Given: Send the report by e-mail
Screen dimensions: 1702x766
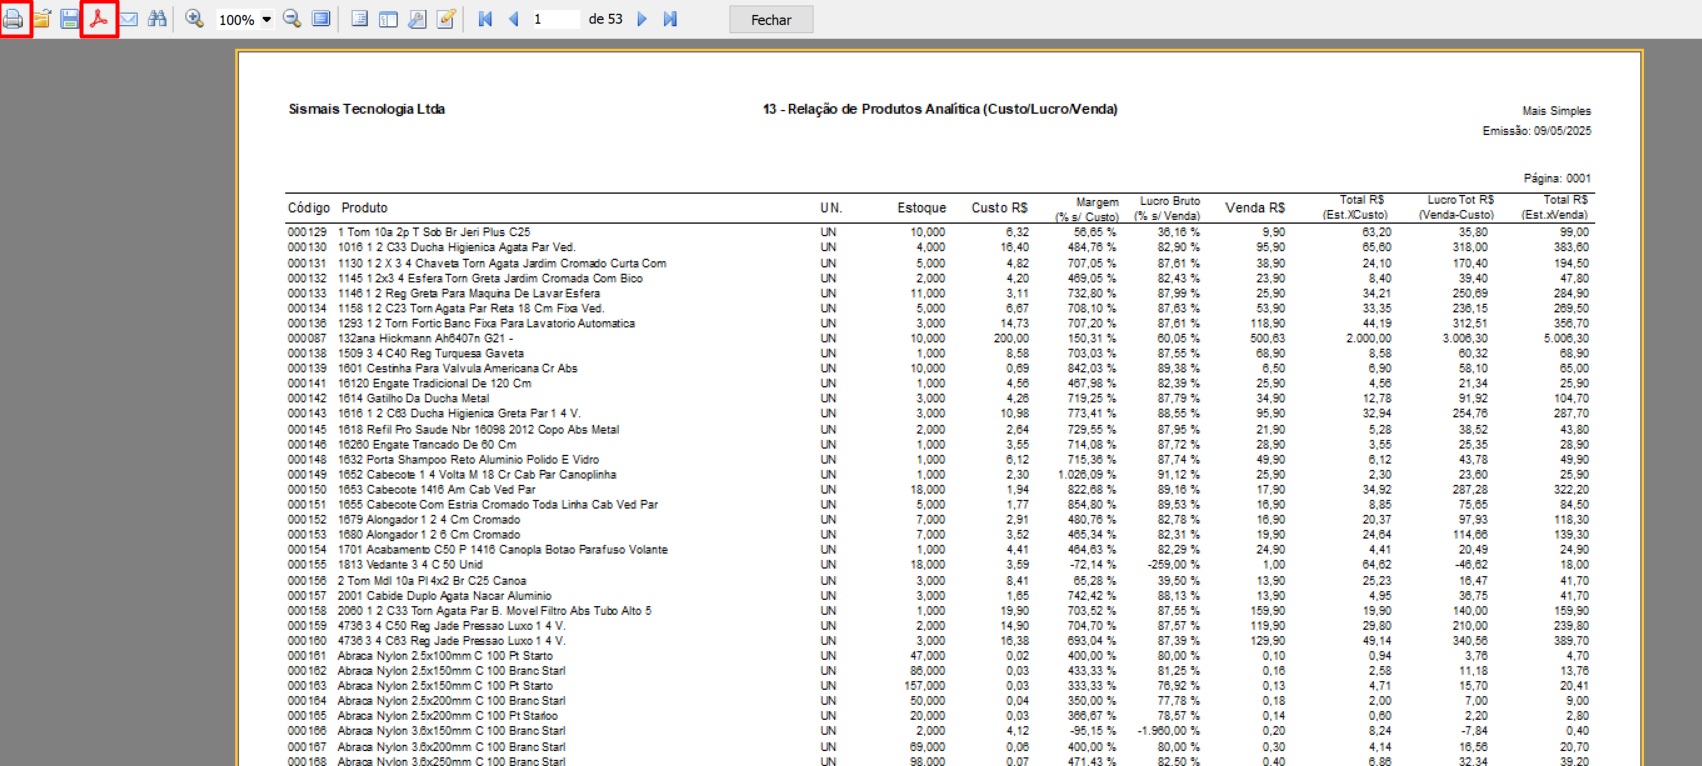Looking at the screenshot, I should click(129, 19).
